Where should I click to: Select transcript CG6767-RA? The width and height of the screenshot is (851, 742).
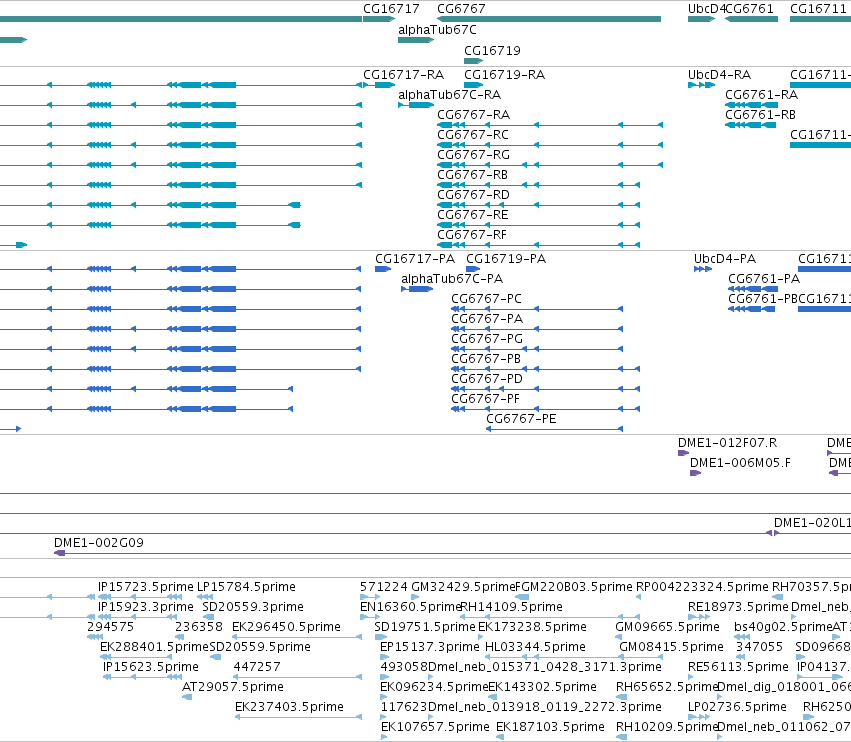[473, 115]
